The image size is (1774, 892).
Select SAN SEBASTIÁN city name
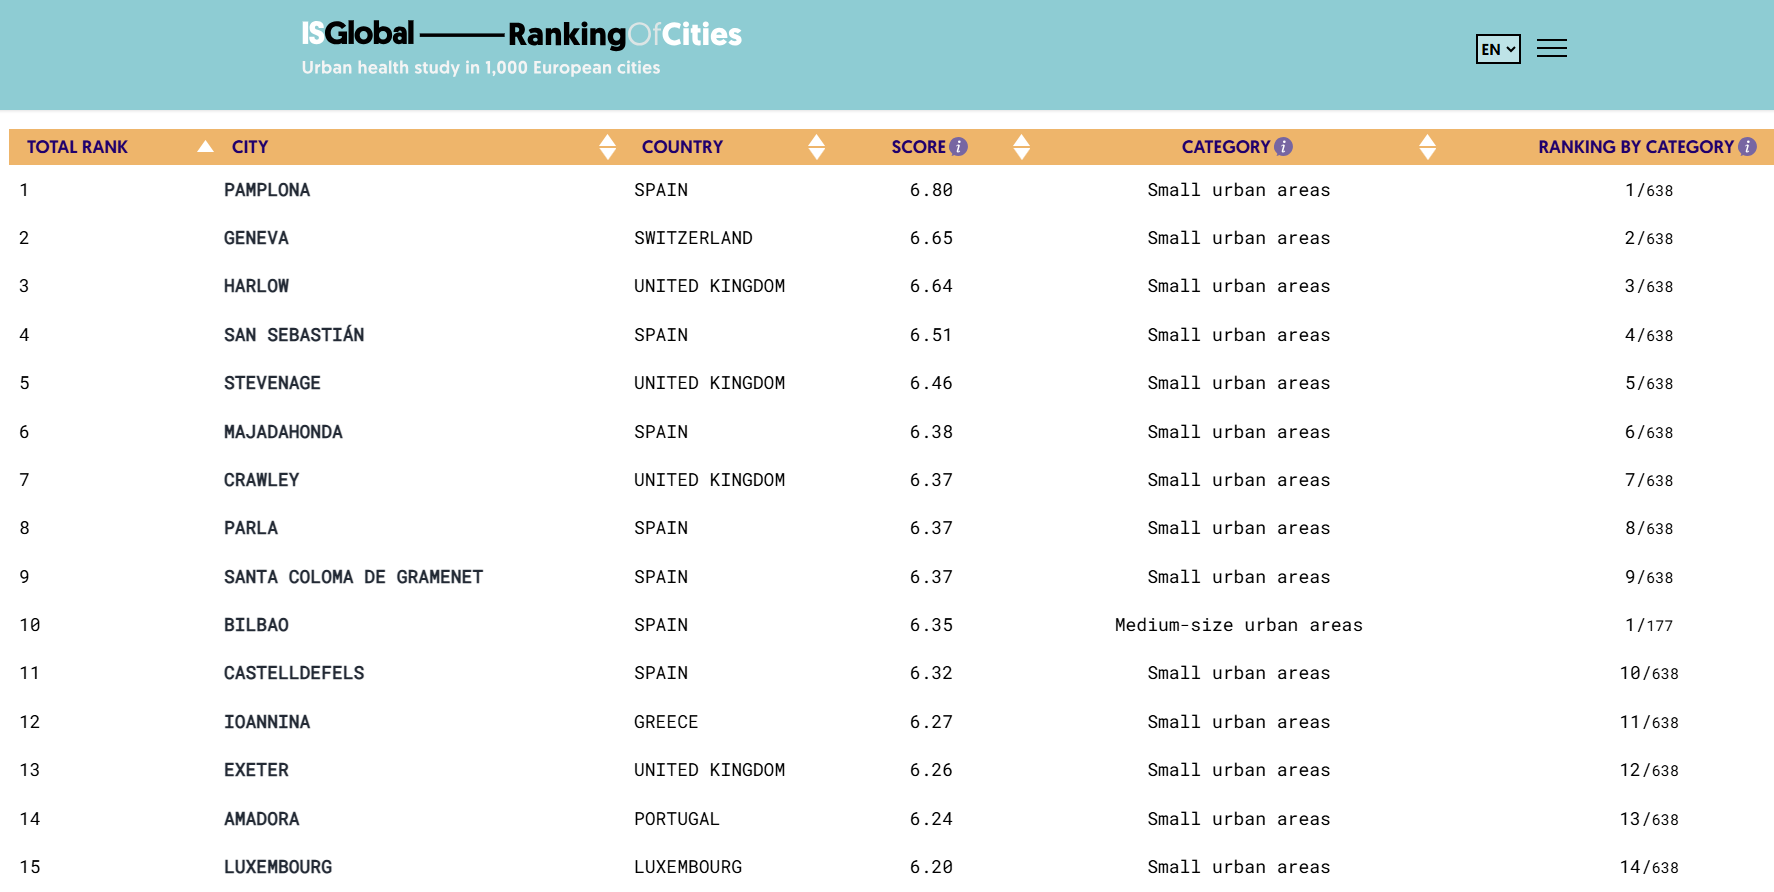(x=294, y=334)
